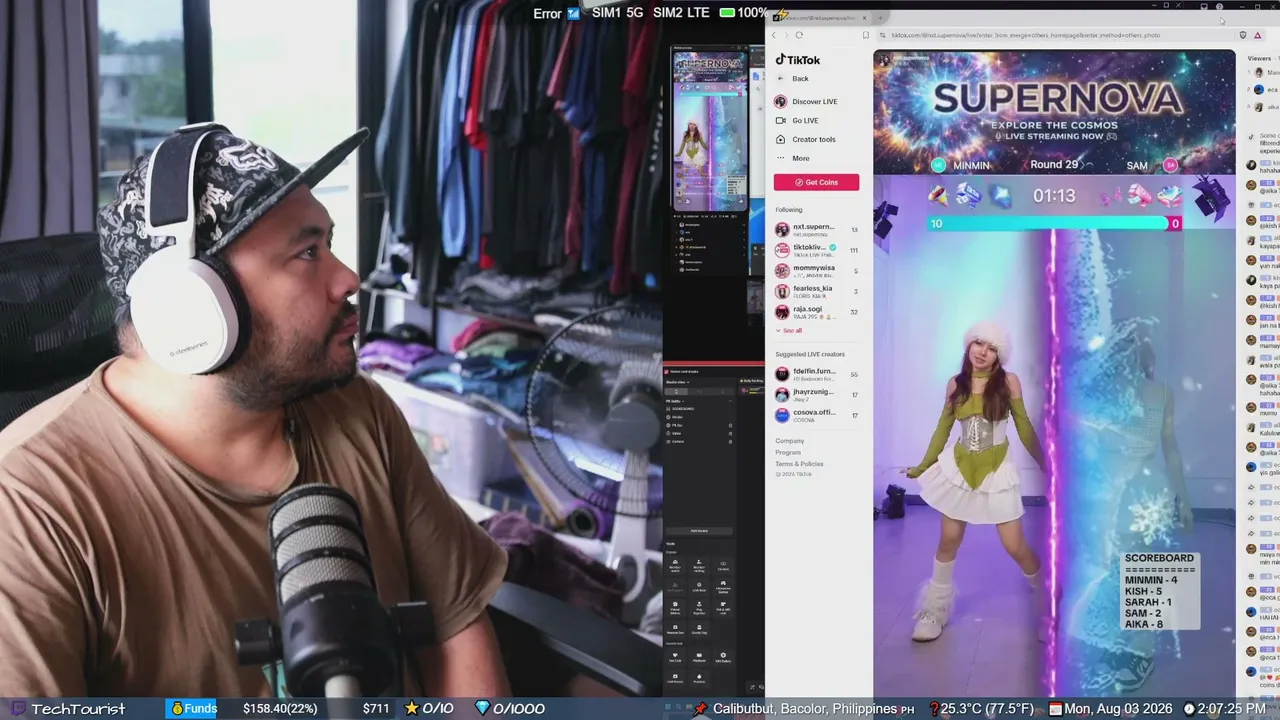Click the Funds indicator in the bottom bar
This screenshot has width=1280, height=720.
tap(192, 708)
